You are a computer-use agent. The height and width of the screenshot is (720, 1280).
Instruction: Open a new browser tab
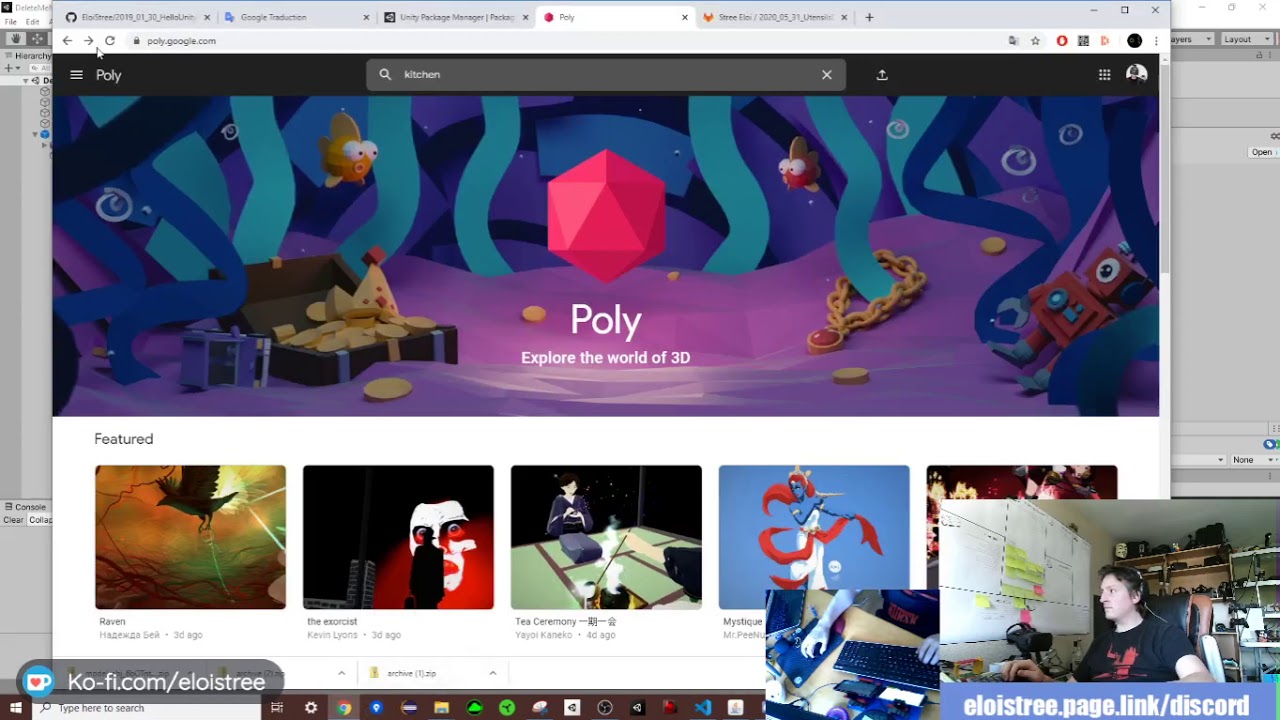[x=869, y=17]
